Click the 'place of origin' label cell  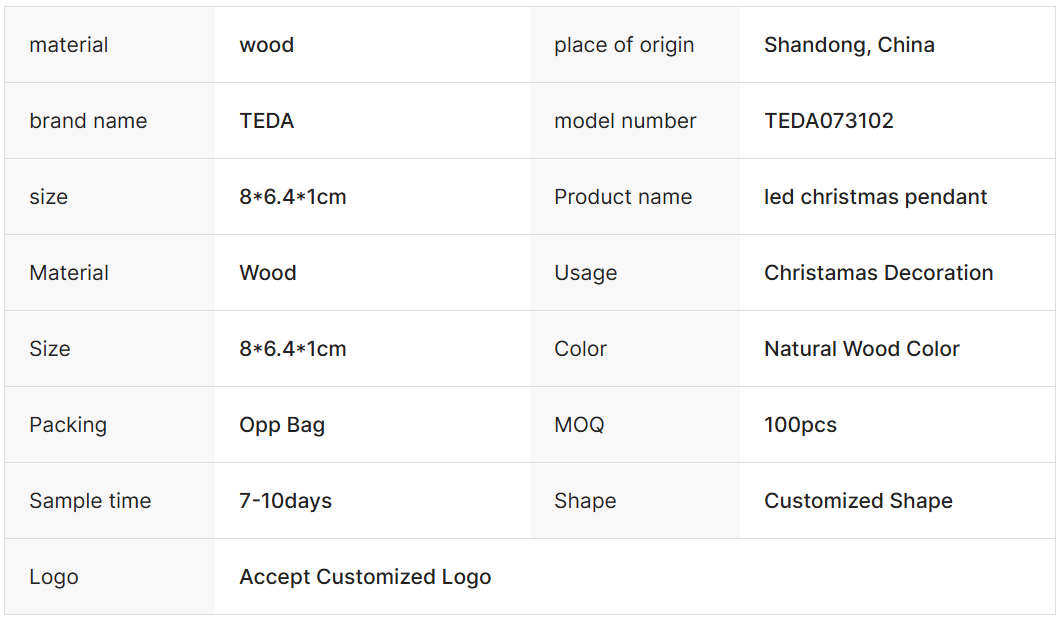pyautogui.click(x=624, y=45)
